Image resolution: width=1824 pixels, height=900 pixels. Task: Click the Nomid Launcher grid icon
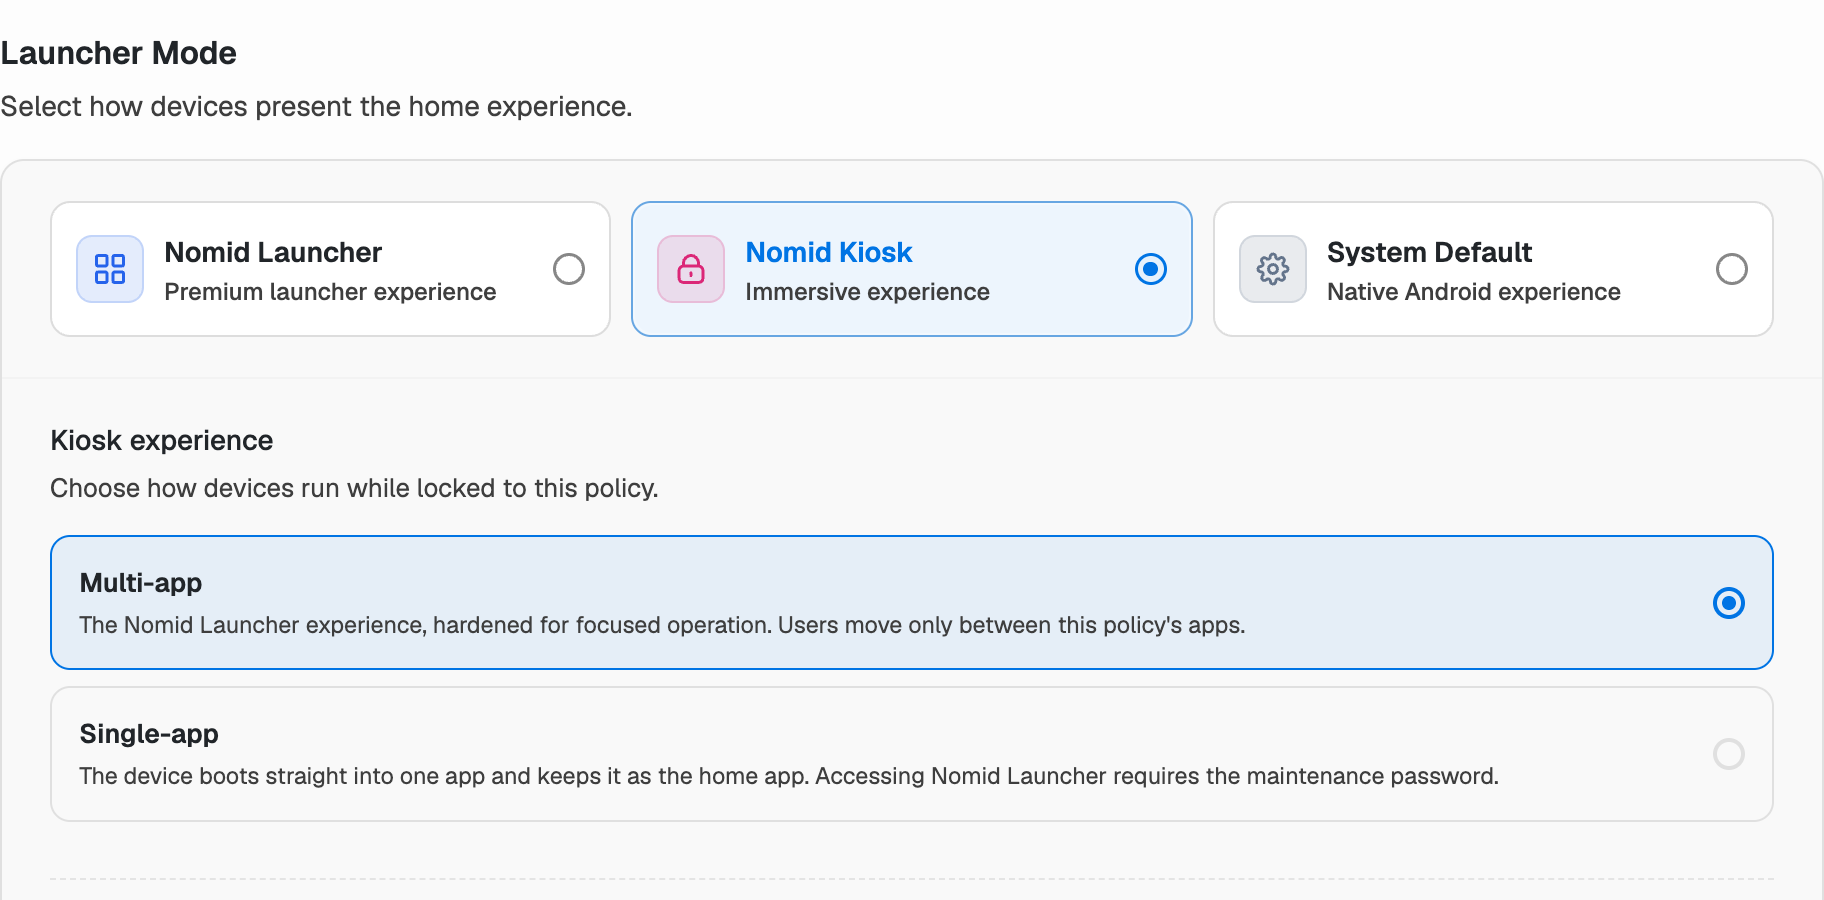pos(110,269)
